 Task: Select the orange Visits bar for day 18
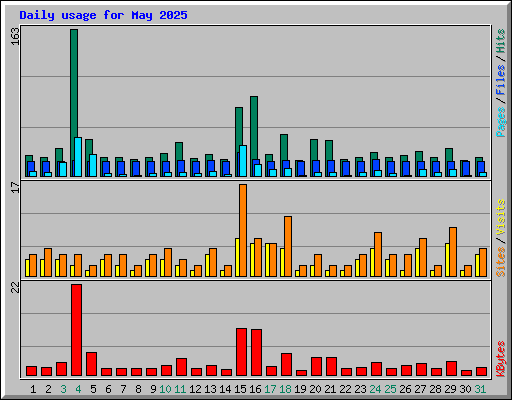click(288, 246)
